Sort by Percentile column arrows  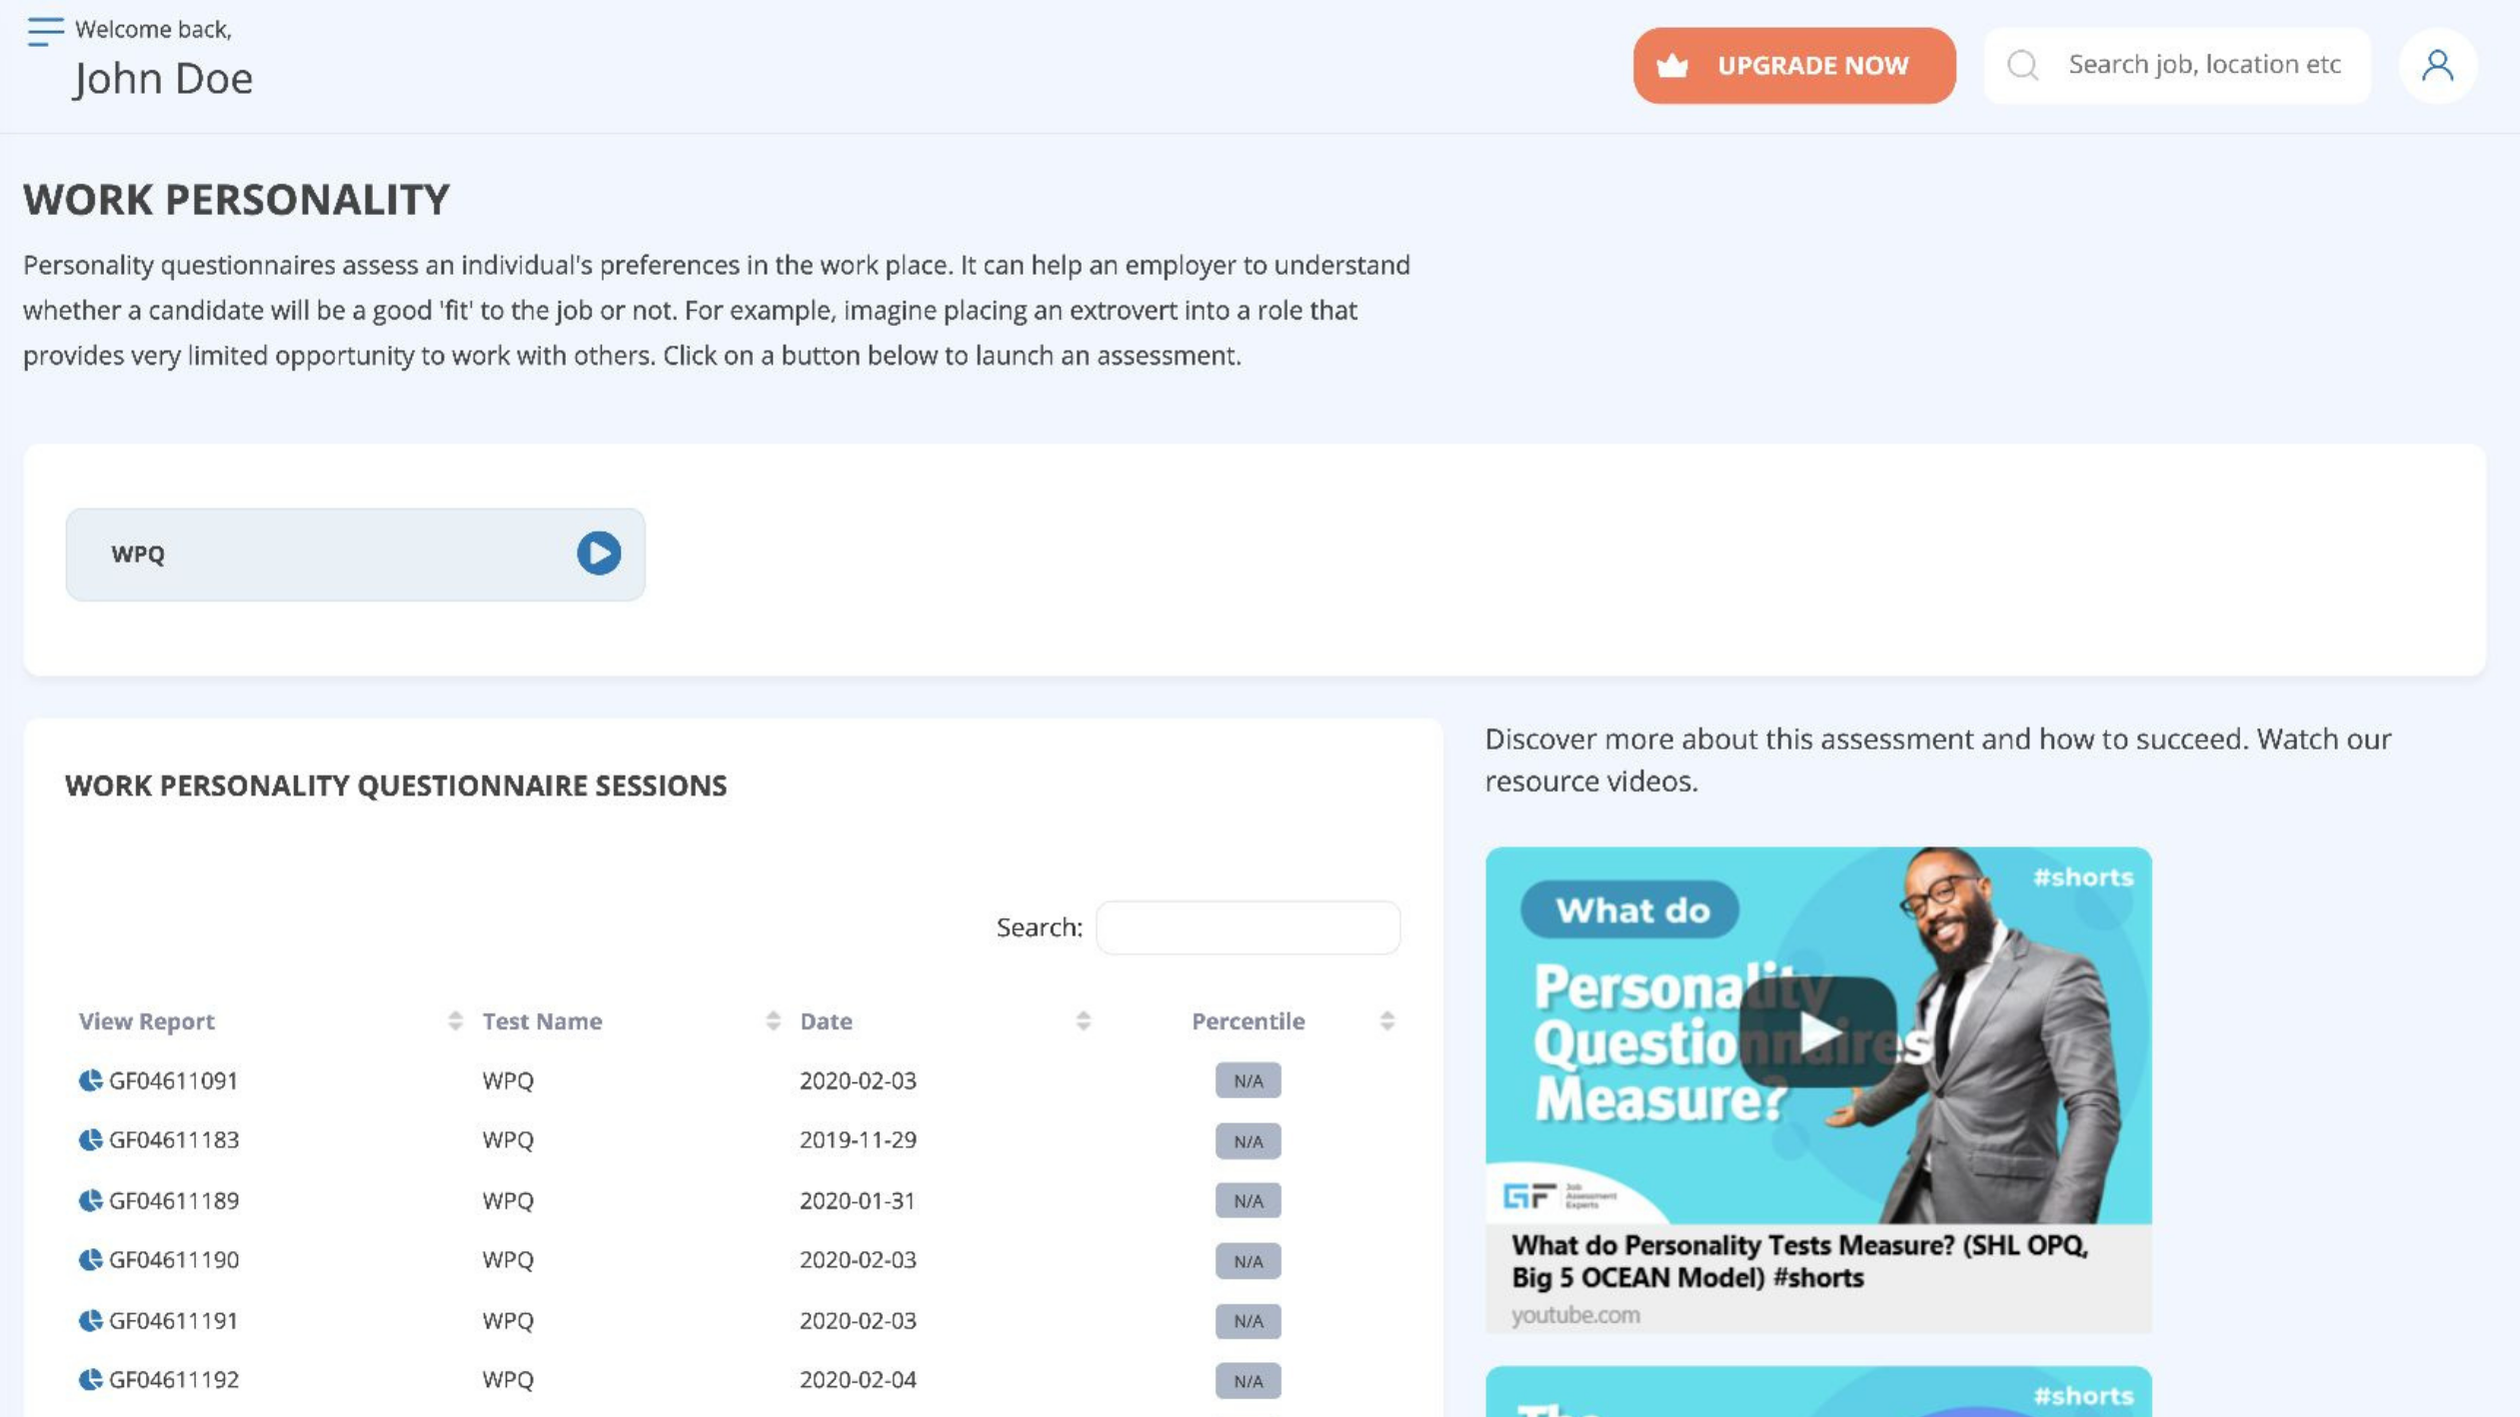coord(1387,1021)
